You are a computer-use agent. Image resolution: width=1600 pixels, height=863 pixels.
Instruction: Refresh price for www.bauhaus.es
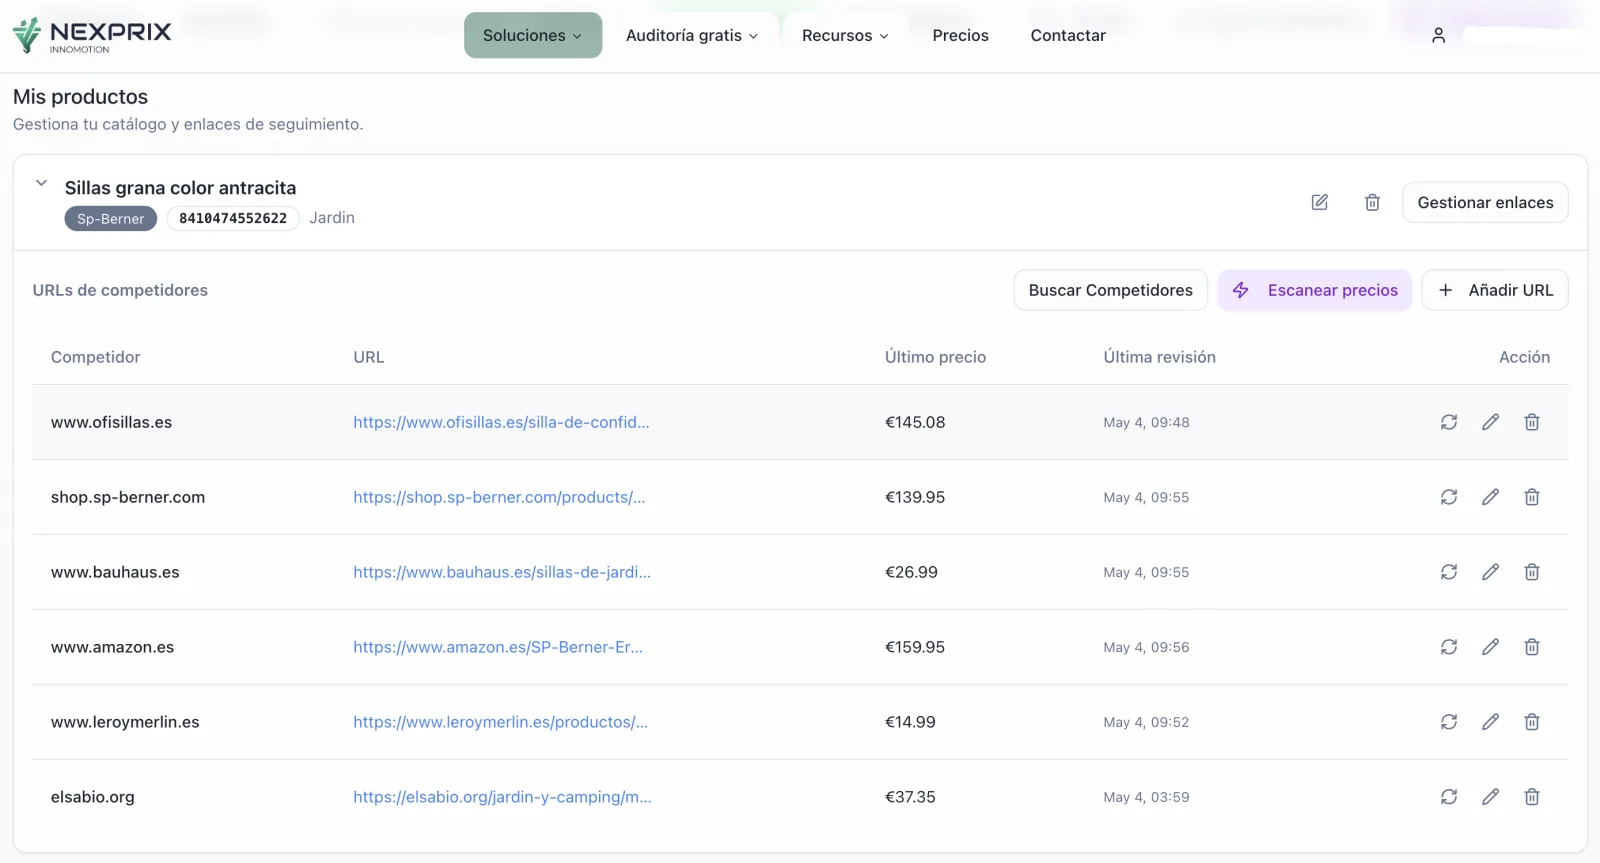point(1449,572)
